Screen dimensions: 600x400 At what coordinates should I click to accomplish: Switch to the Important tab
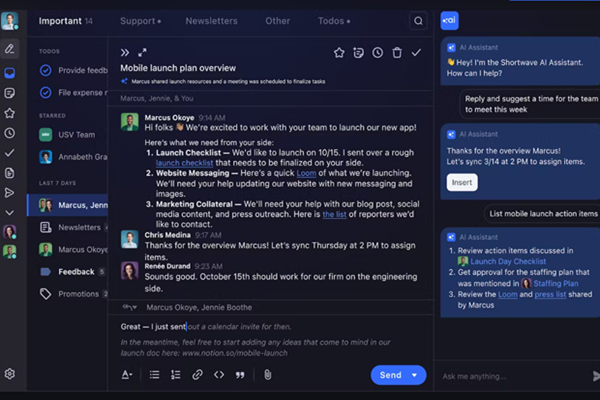click(x=65, y=21)
